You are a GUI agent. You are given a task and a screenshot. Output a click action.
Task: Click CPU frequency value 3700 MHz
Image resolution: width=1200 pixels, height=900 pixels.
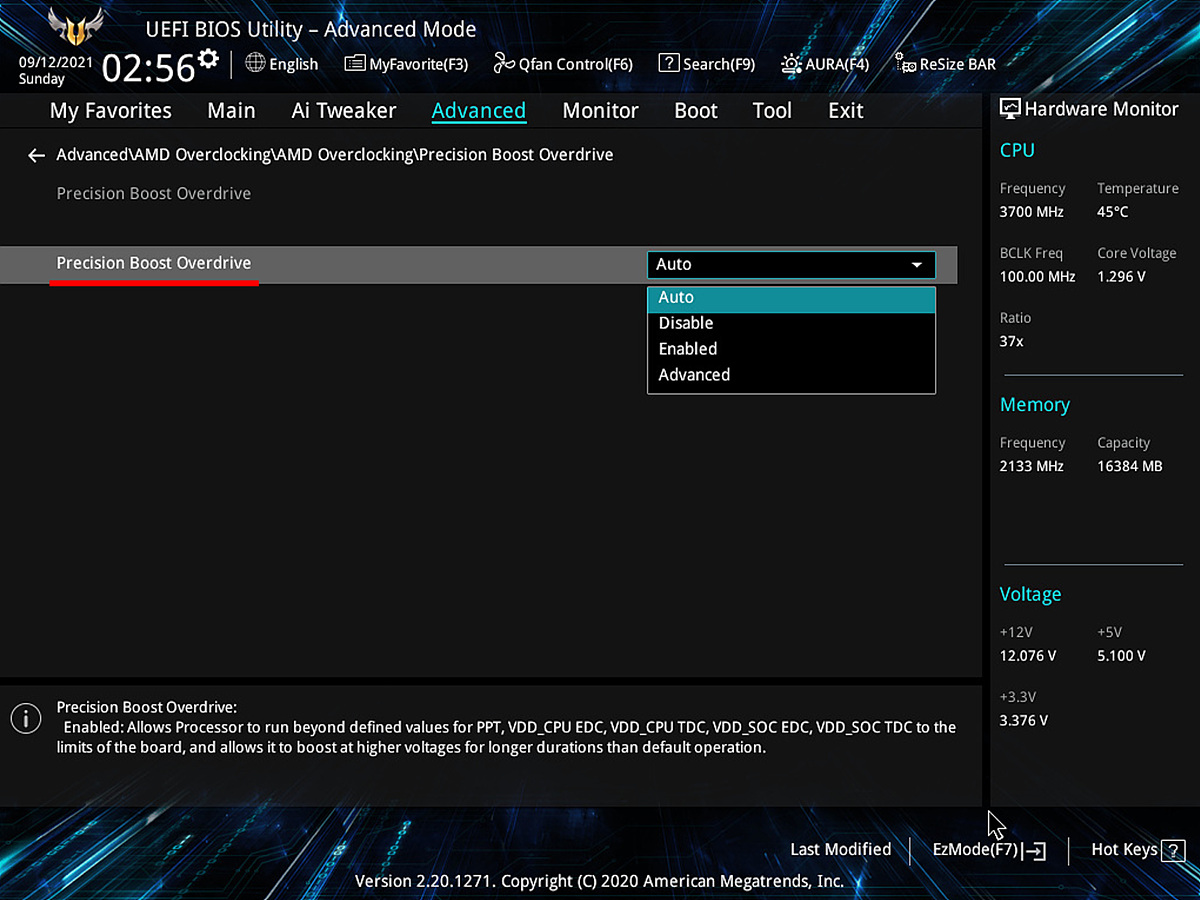1031,212
